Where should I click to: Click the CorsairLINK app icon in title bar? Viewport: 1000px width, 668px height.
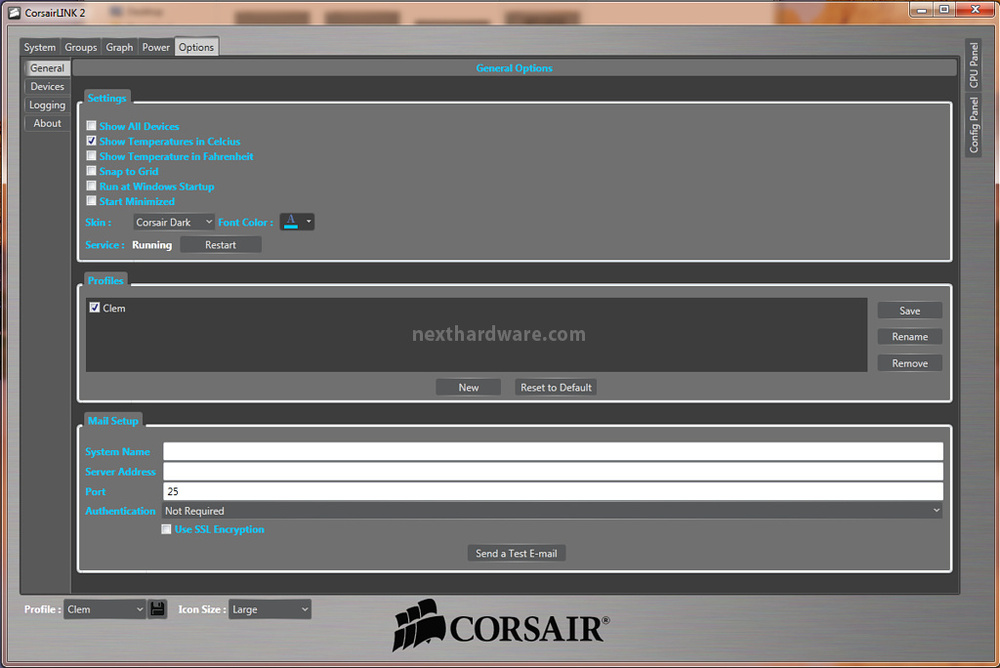click(x=14, y=12)
